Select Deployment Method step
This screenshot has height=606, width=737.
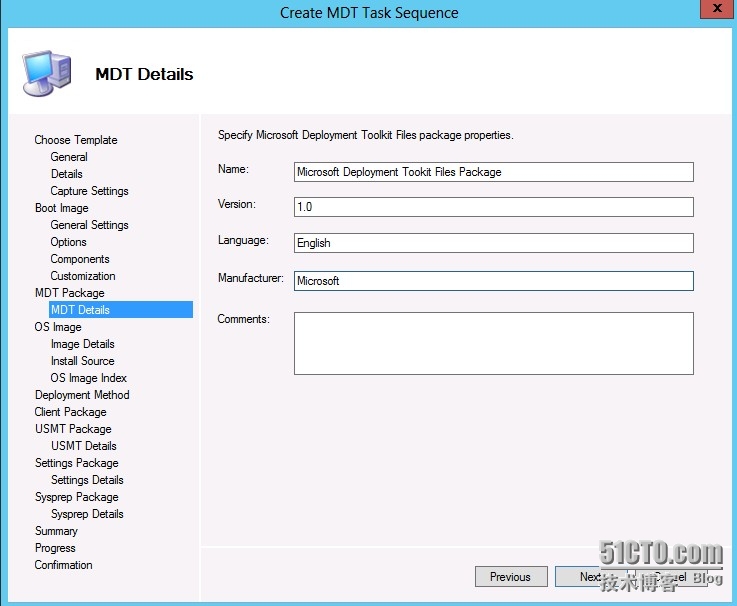[82, 395]
